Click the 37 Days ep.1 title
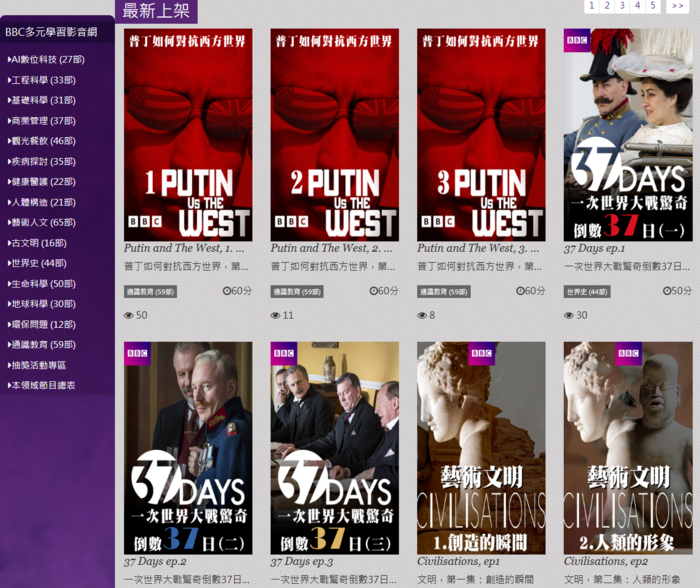 [x=594, y=248]
